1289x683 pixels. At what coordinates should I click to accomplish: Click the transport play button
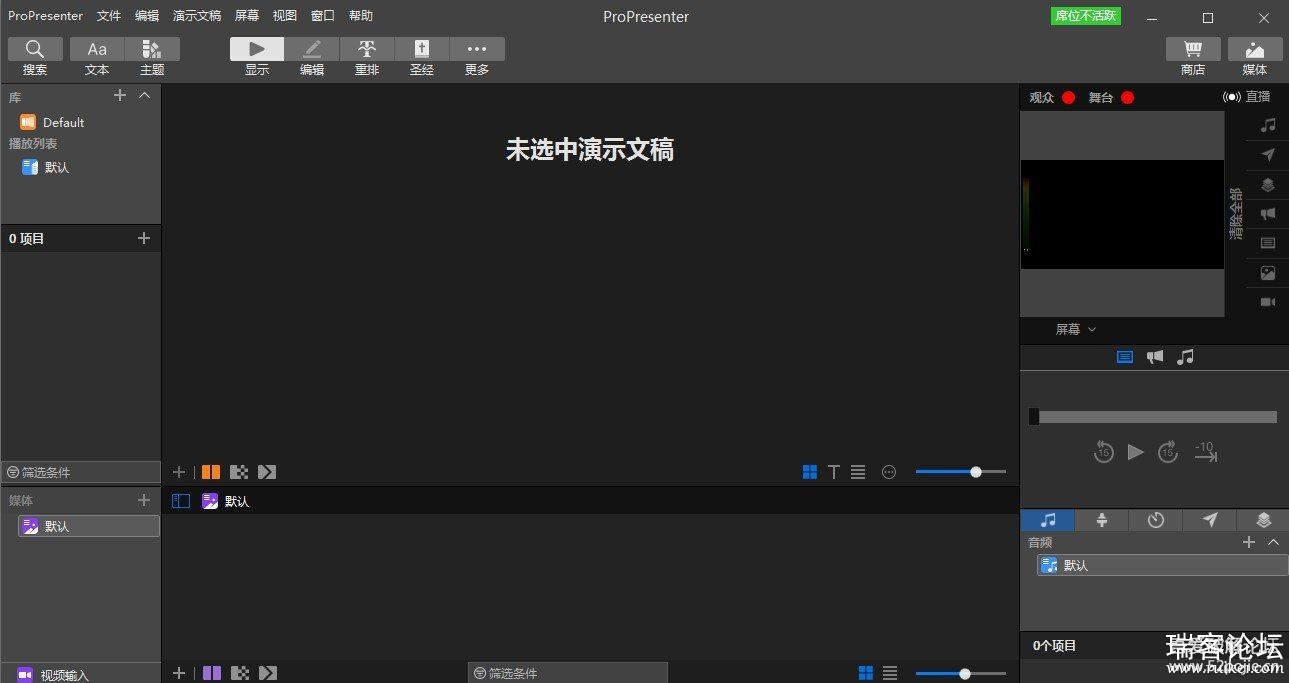coord(1135,452)
